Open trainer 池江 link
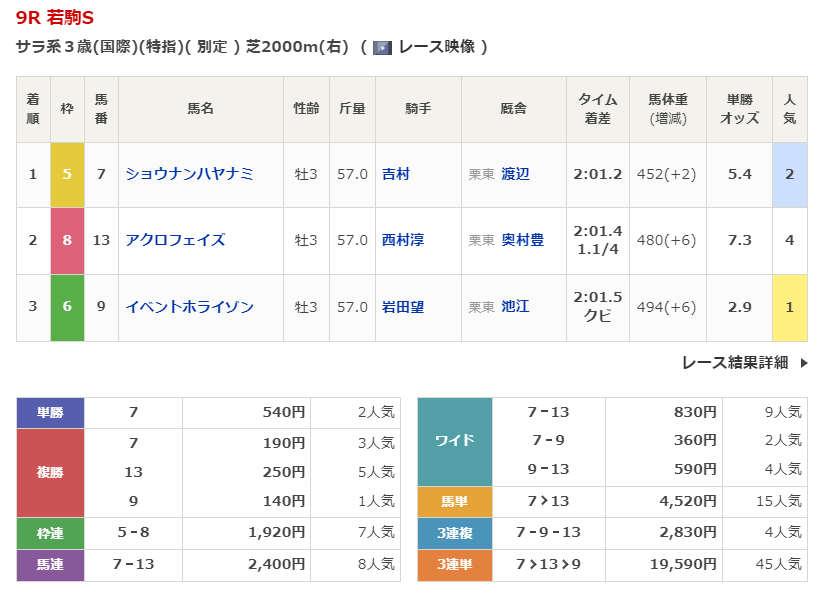This screenshot has height=591, width=828. tap(516, 307)
